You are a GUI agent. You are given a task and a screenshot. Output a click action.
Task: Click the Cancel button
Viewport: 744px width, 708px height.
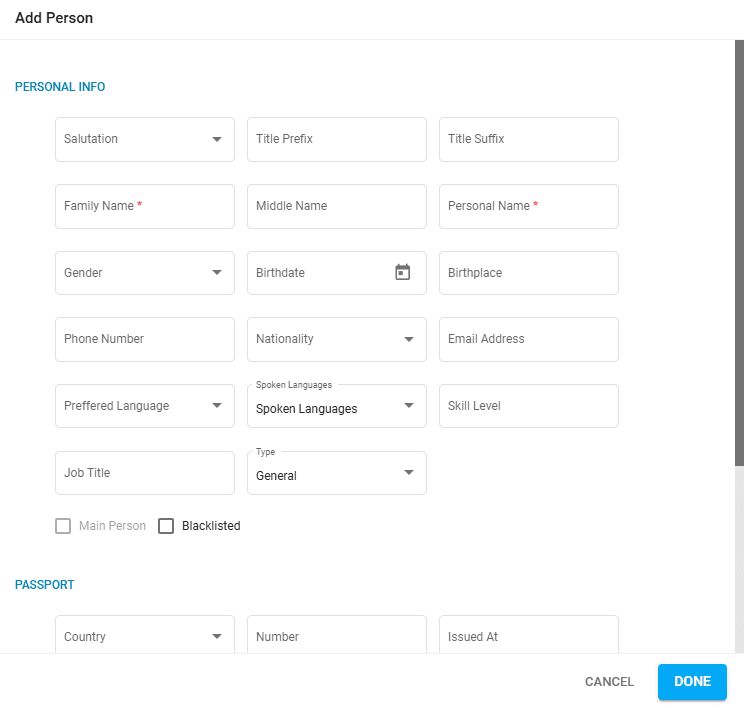[609, 682]
